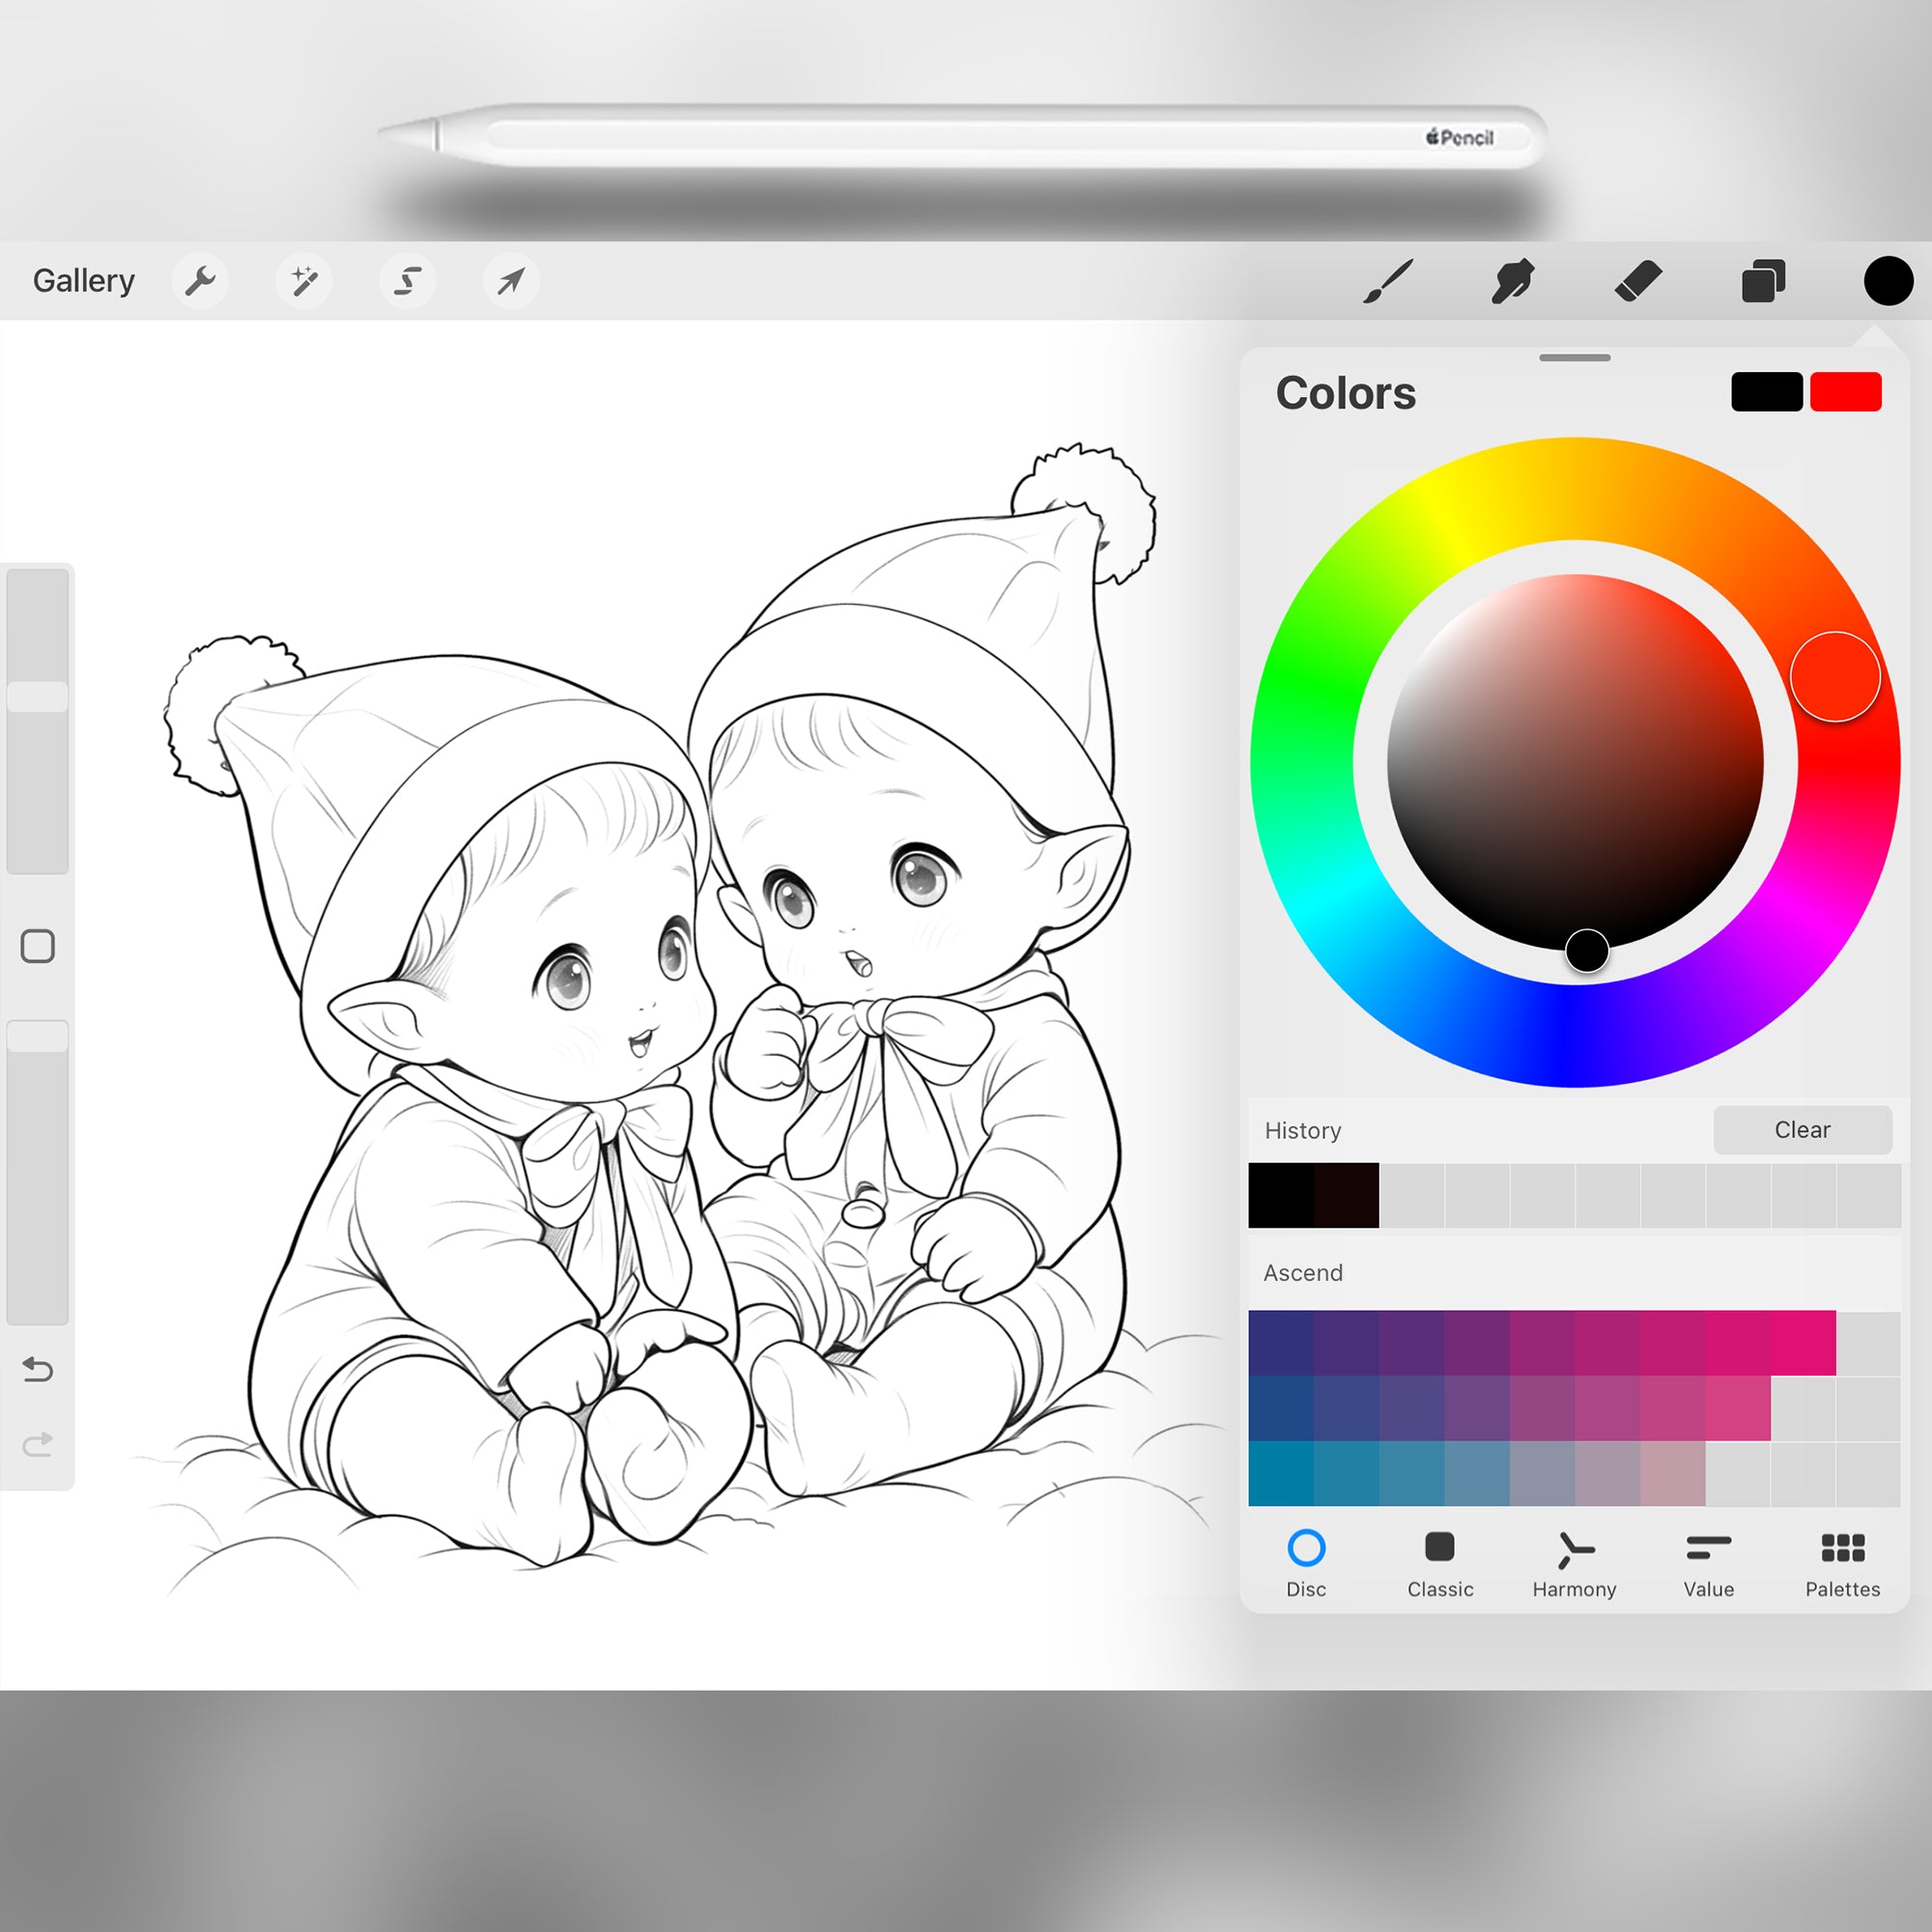Click the colors panel drag handle

tap(1574, 358)
